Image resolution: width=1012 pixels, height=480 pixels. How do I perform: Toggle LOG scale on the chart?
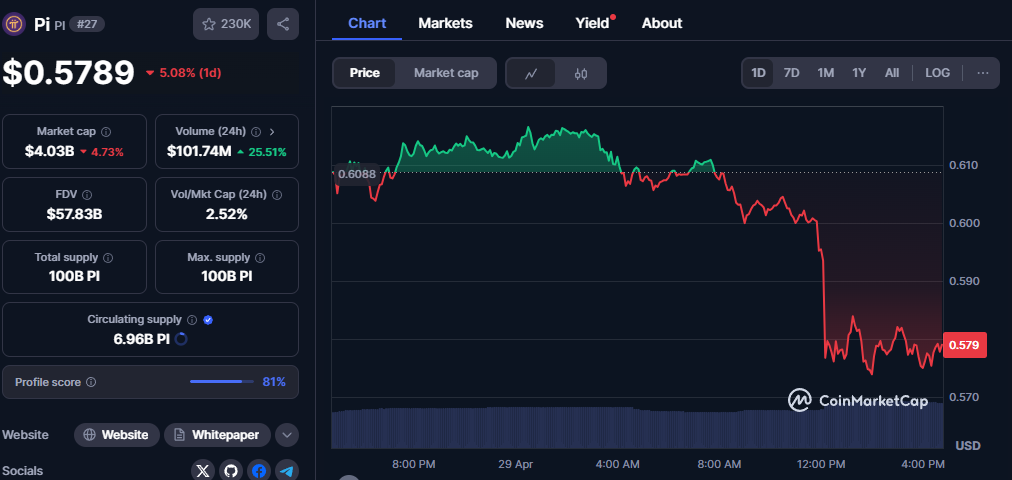[937, 73]
